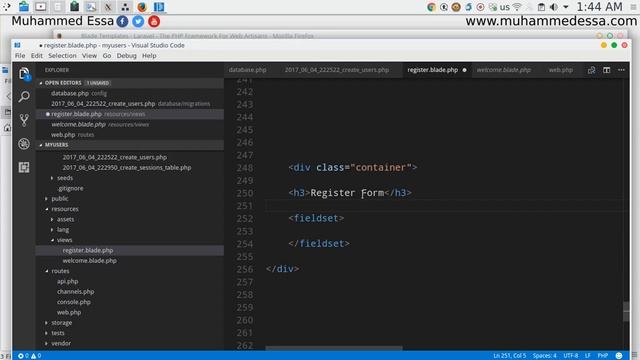The height and width of the screenshot is (360, 640).
Task: Collapse the MYUSERS project section
Action: click(41, 145)
